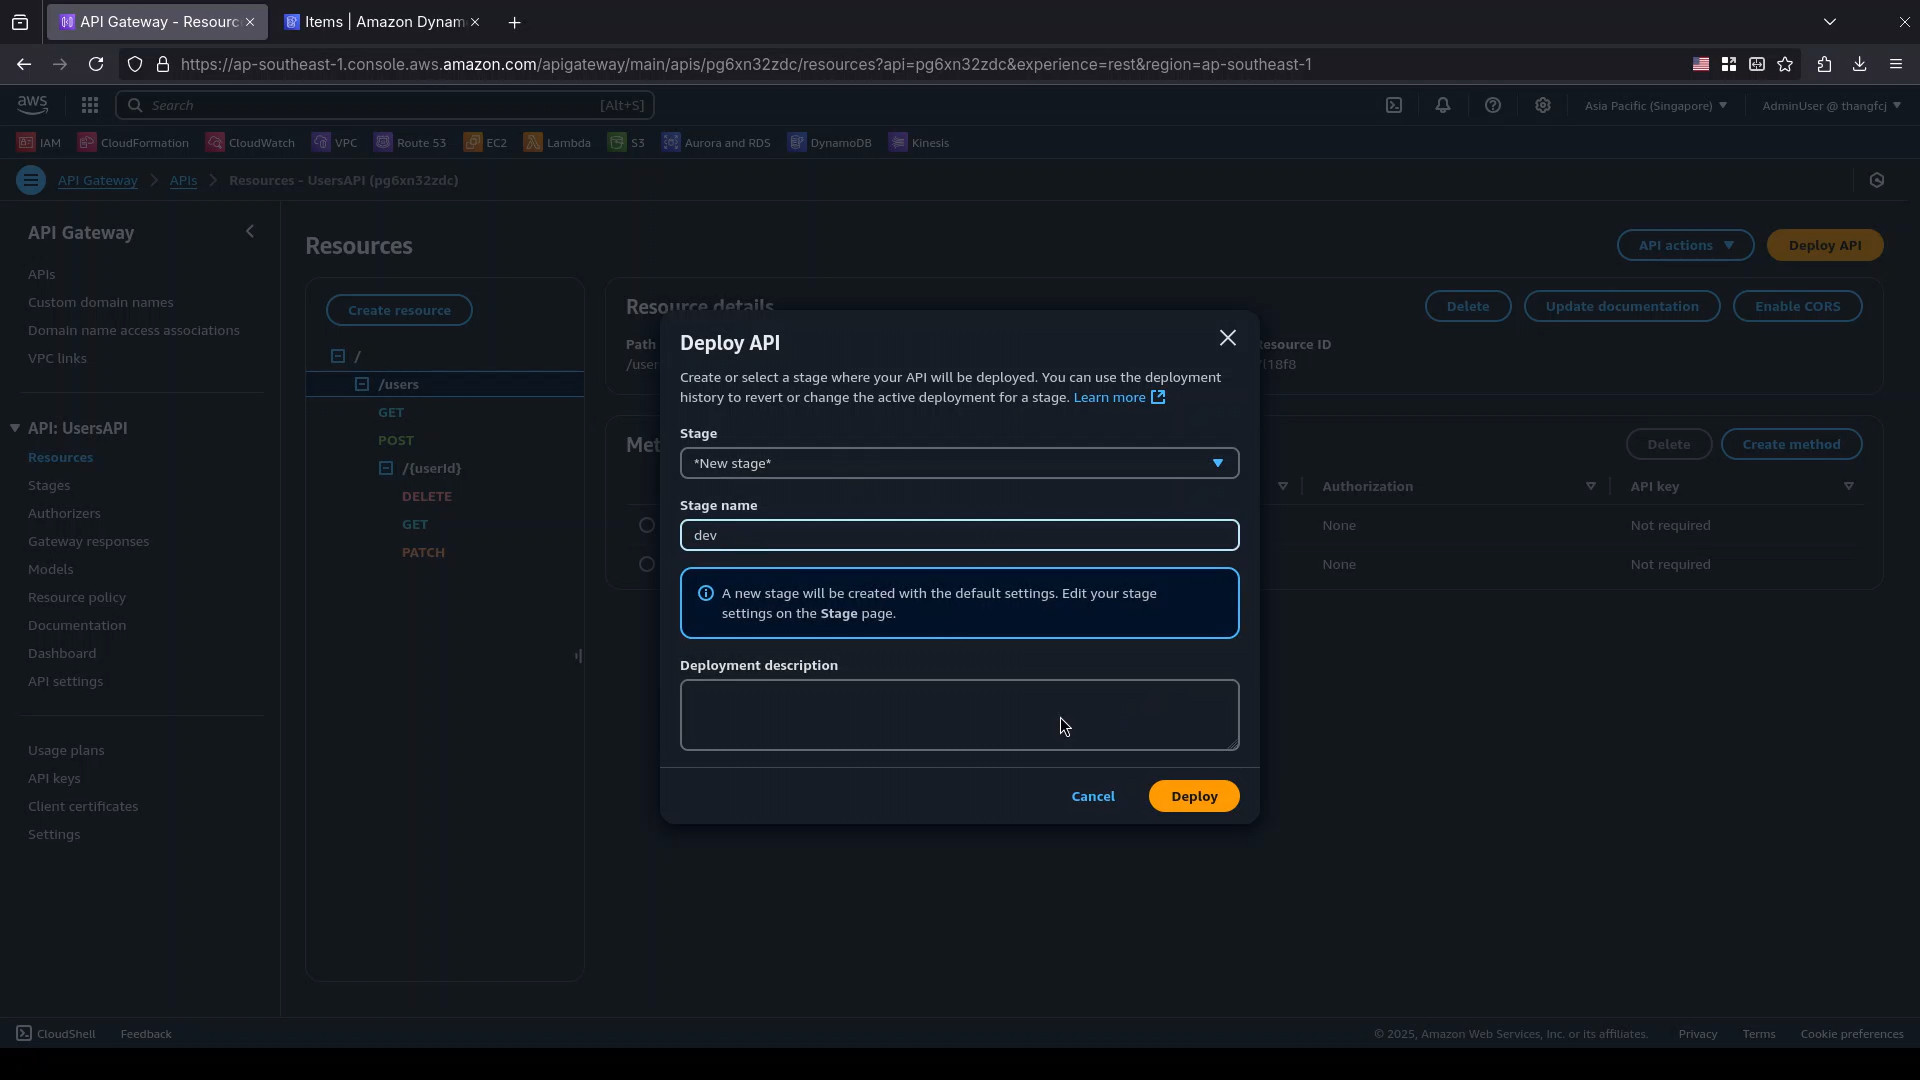Open the Stage dropdown
The image size is (1920, 1080).
pyautogui.click(x=959, y=463)
